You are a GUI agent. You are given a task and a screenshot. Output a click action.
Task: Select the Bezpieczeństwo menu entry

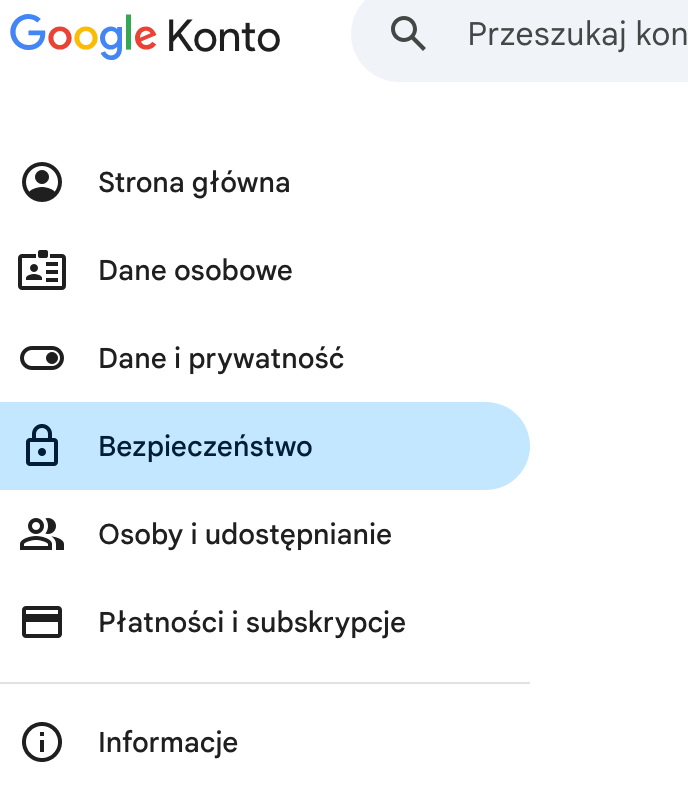pos(205,446)
